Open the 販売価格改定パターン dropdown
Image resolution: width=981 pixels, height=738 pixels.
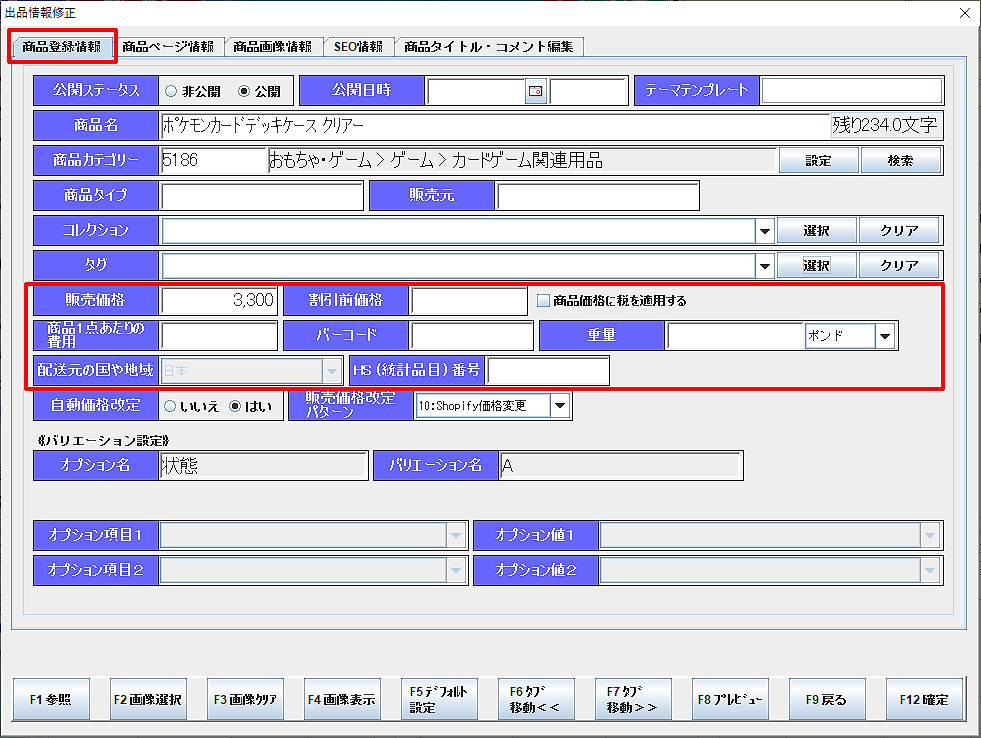click(x=559, y=406)
